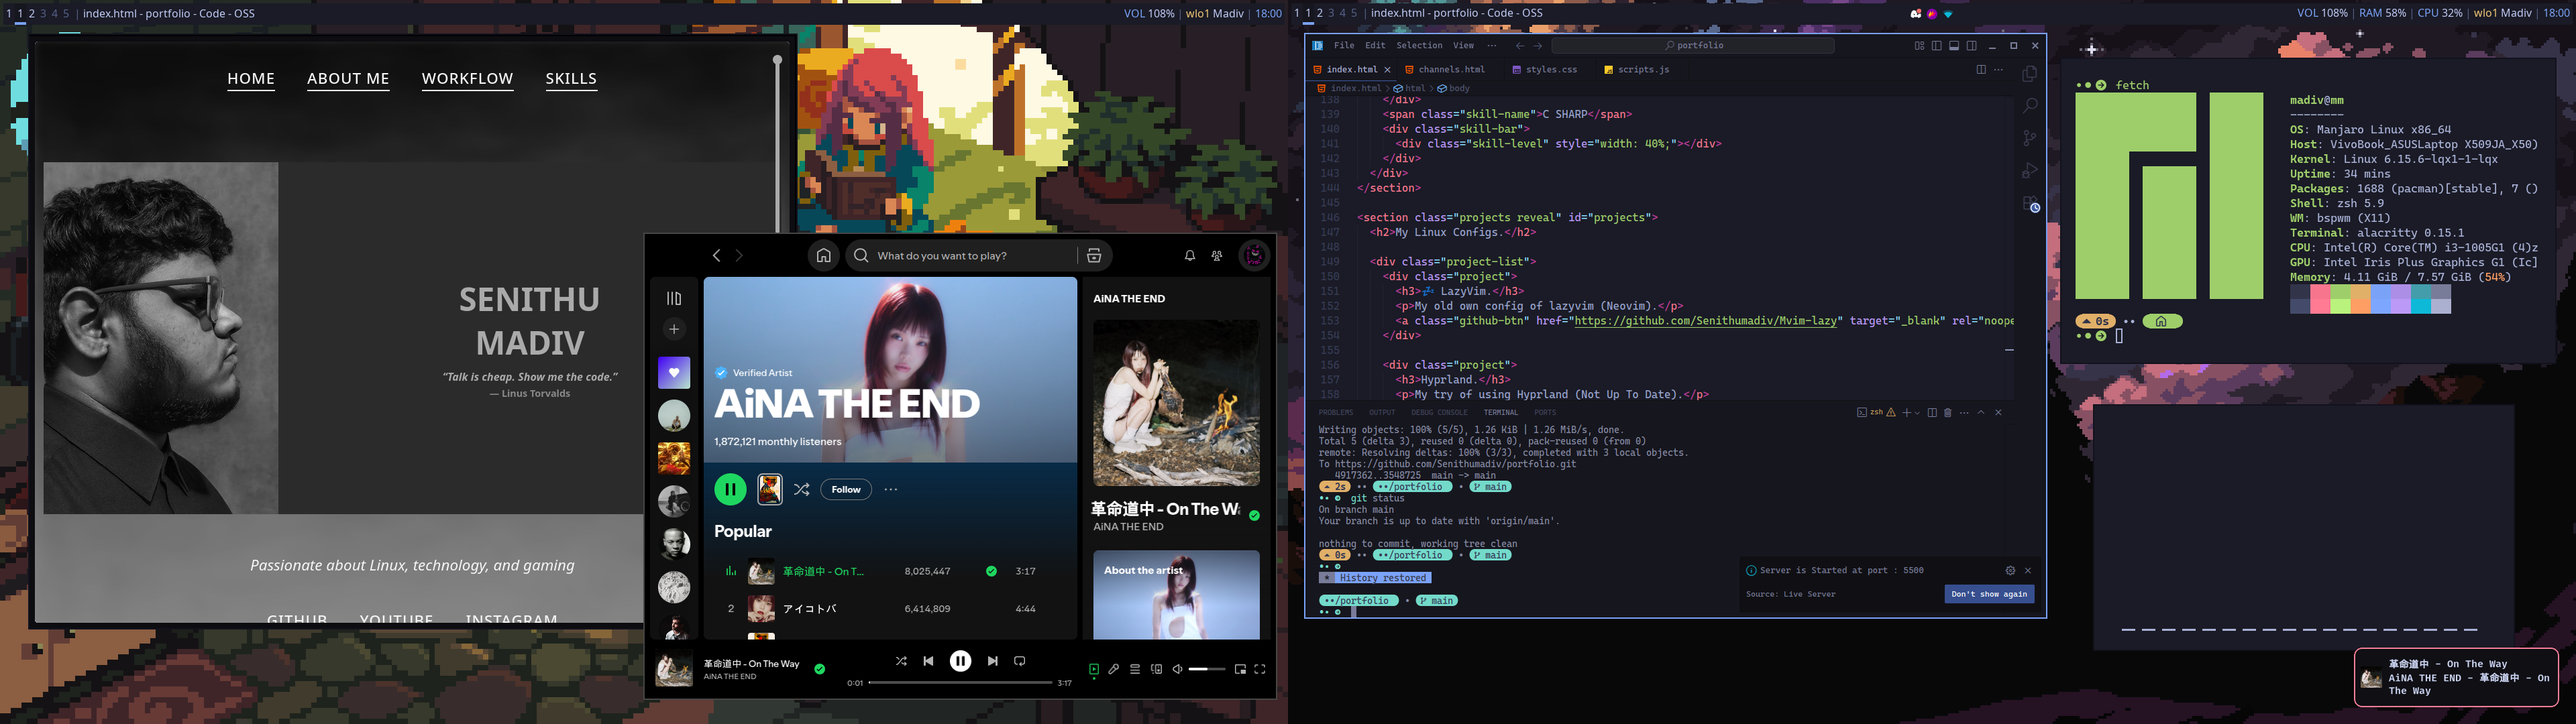Toggle liked checkmark on first Popular track
This screenshot has height=724, width=2576.
click(991, 572)
